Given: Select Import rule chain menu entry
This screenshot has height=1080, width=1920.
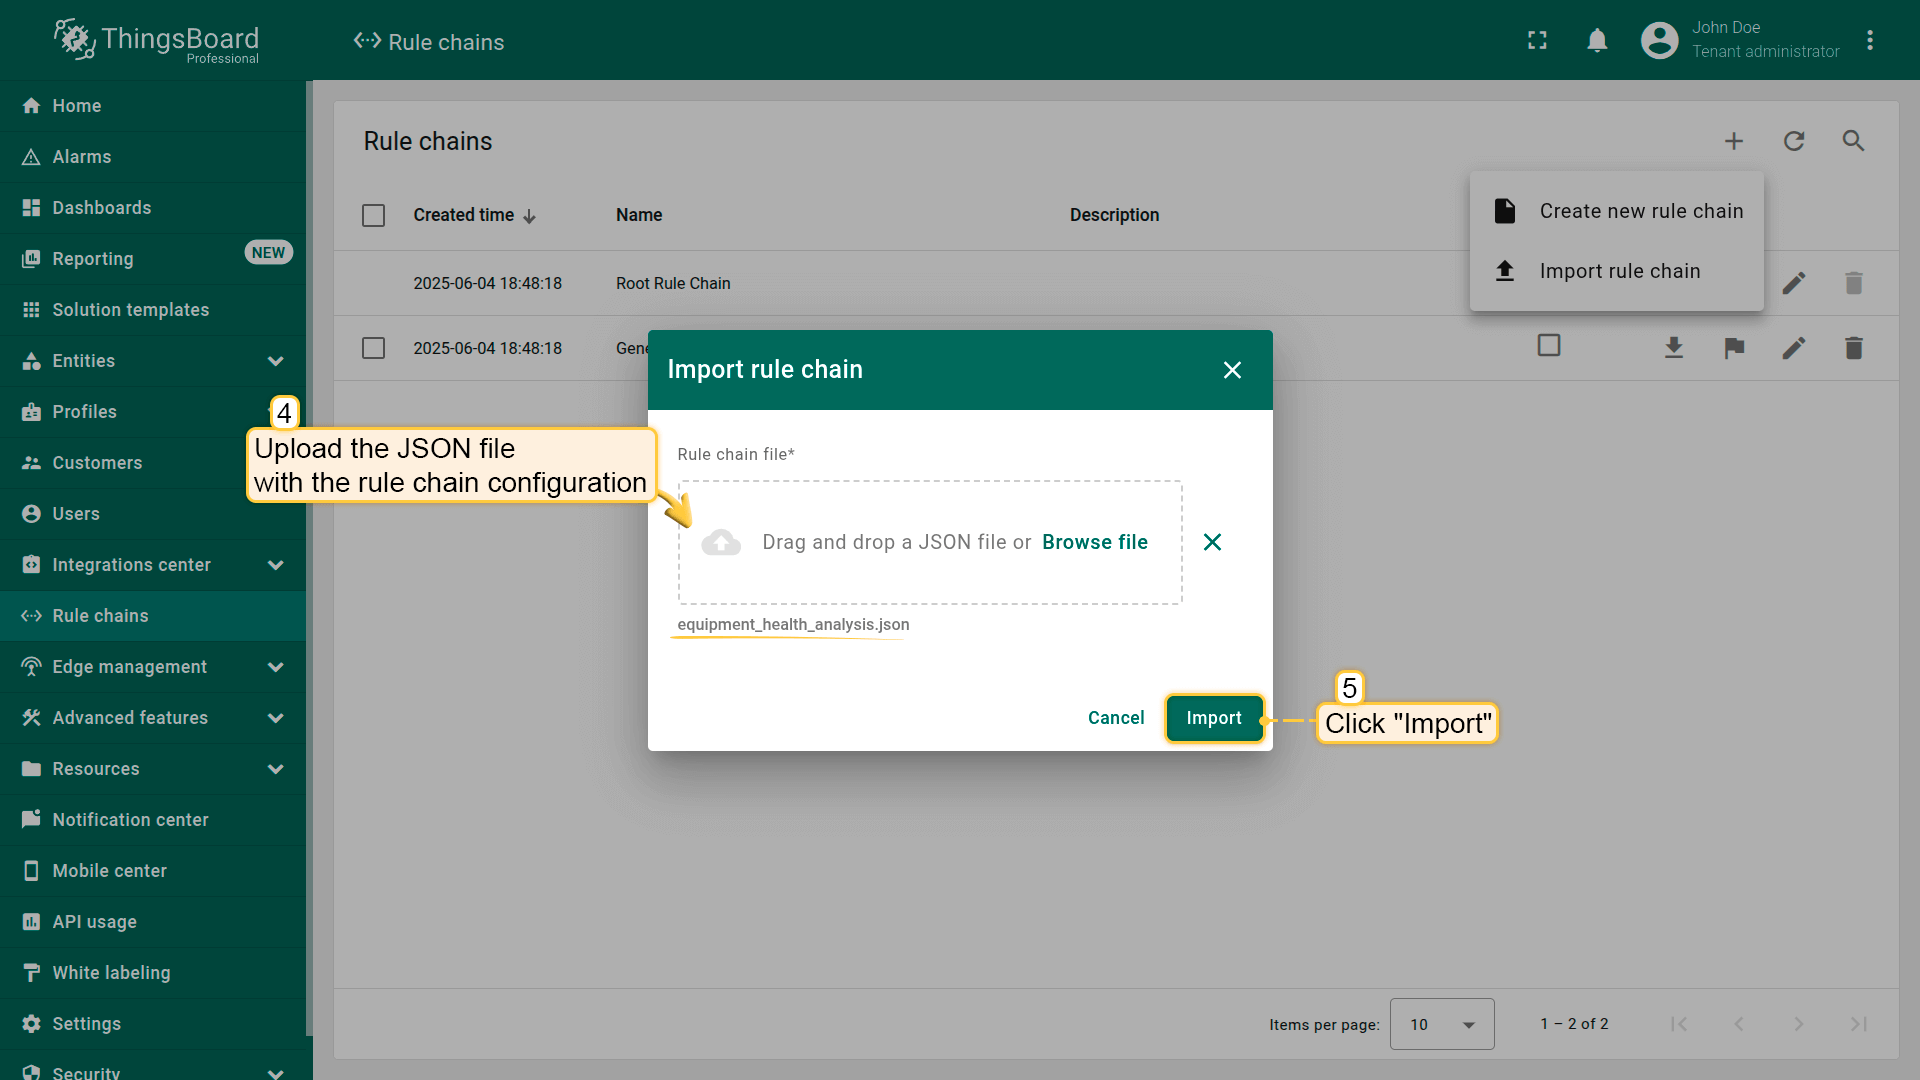Looking at the screenshot, I should point(1618,271).
